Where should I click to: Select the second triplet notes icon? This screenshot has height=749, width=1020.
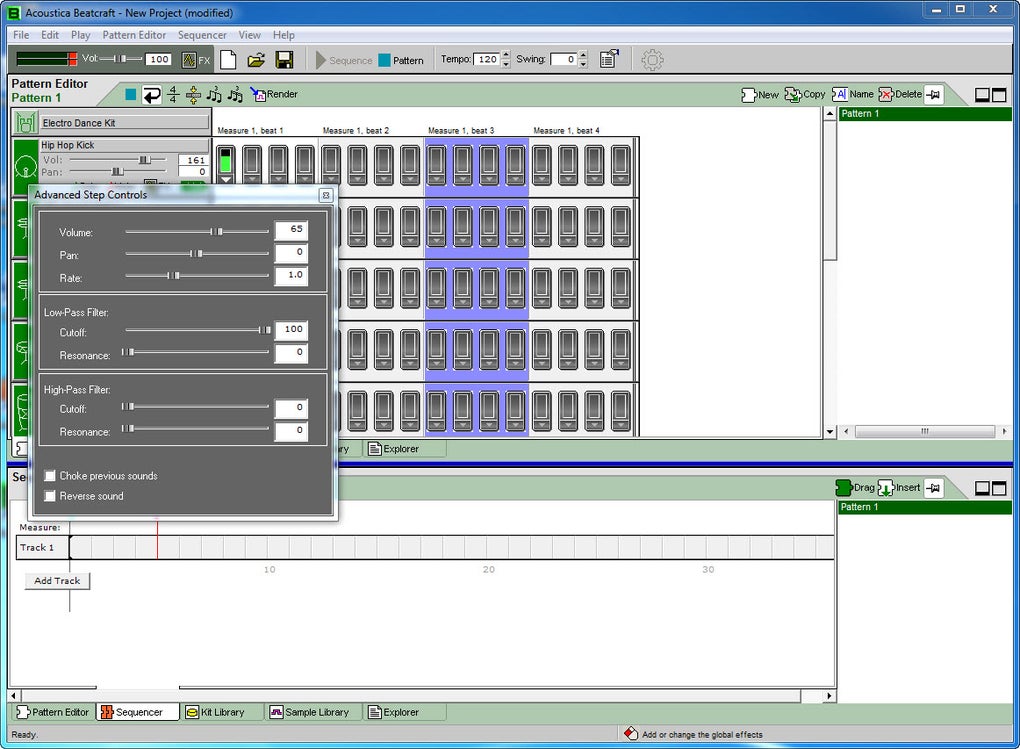pyautogui.click(x=235, y=95)
